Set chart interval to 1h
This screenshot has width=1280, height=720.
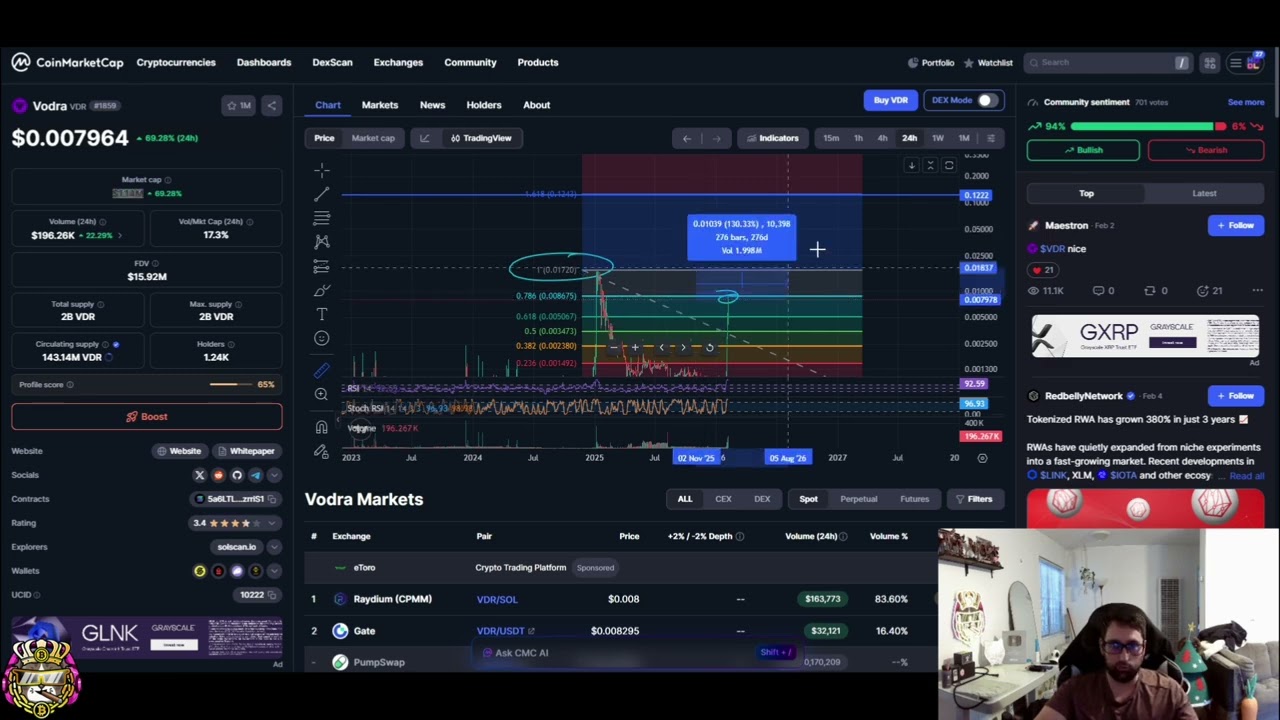[x=858, y=138]
